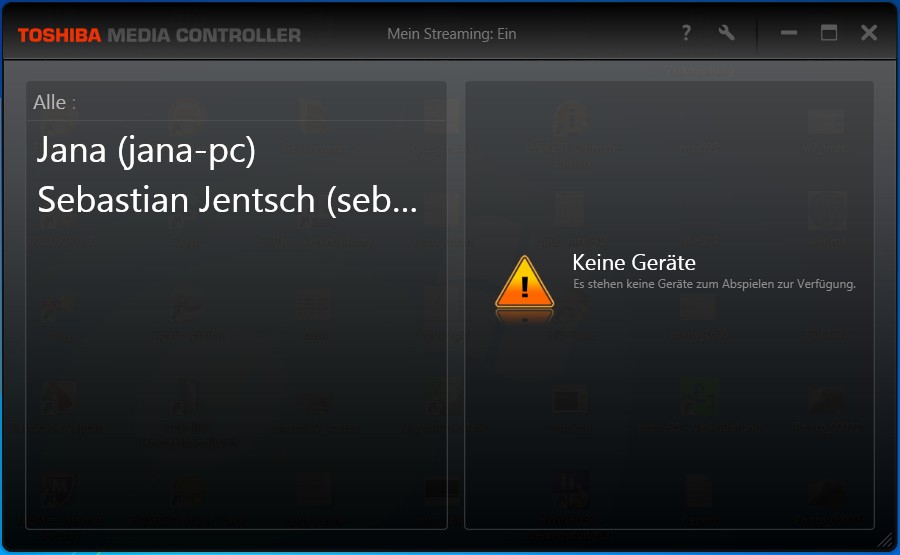Click the orange warning triangle icon
The height and width of the screenshot is (555, 900).
(x=524, y=282)
